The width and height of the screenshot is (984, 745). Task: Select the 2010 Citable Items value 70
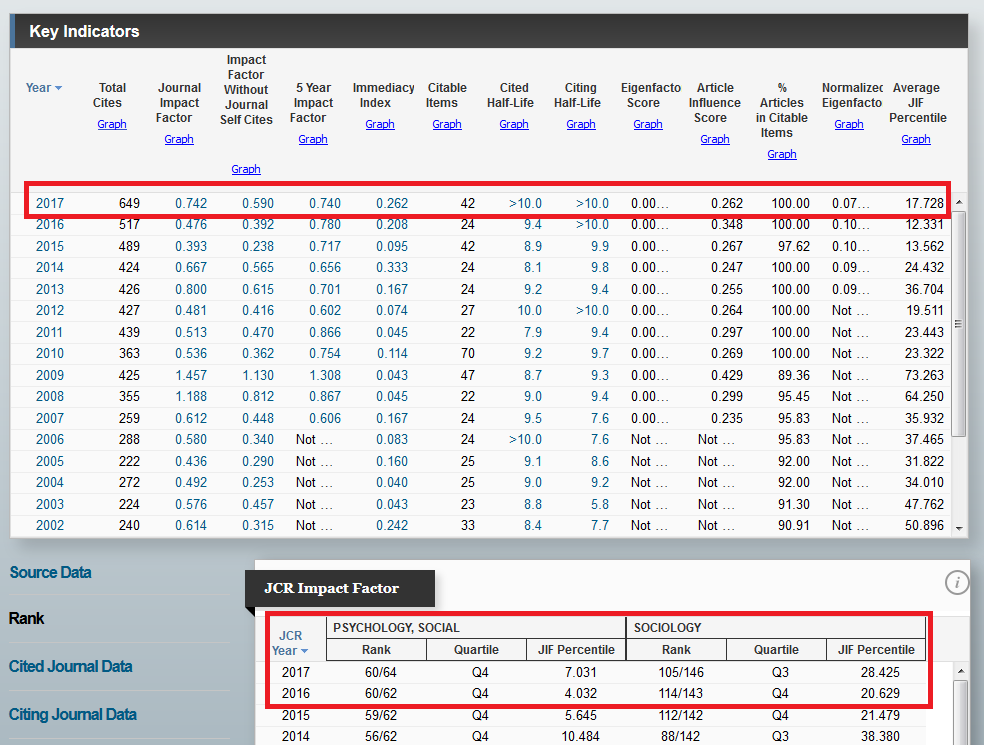click(468, 353)
